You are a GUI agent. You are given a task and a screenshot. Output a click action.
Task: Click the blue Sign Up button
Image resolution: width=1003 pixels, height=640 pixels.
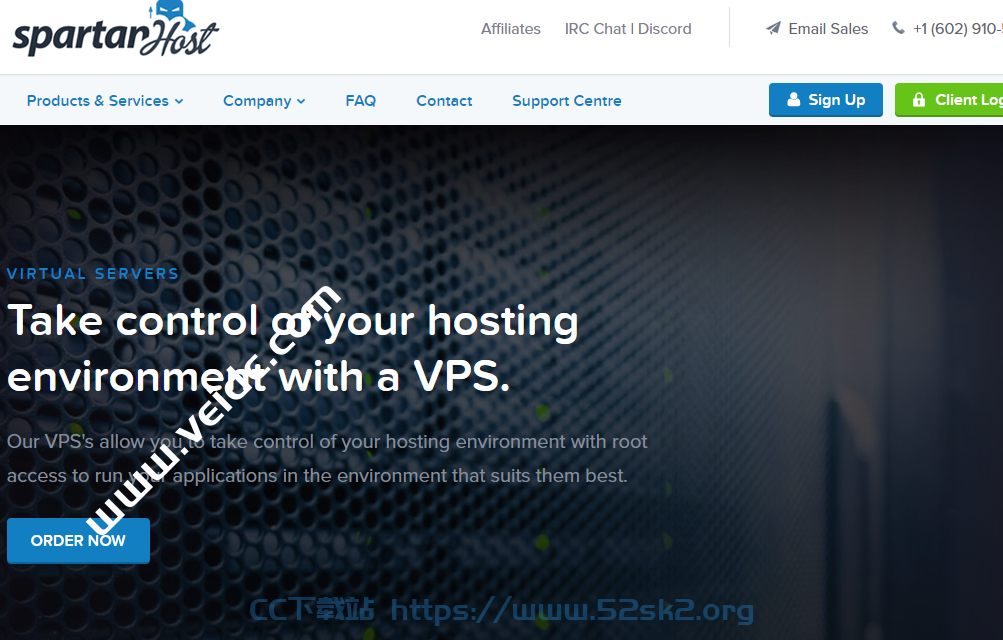826,100
